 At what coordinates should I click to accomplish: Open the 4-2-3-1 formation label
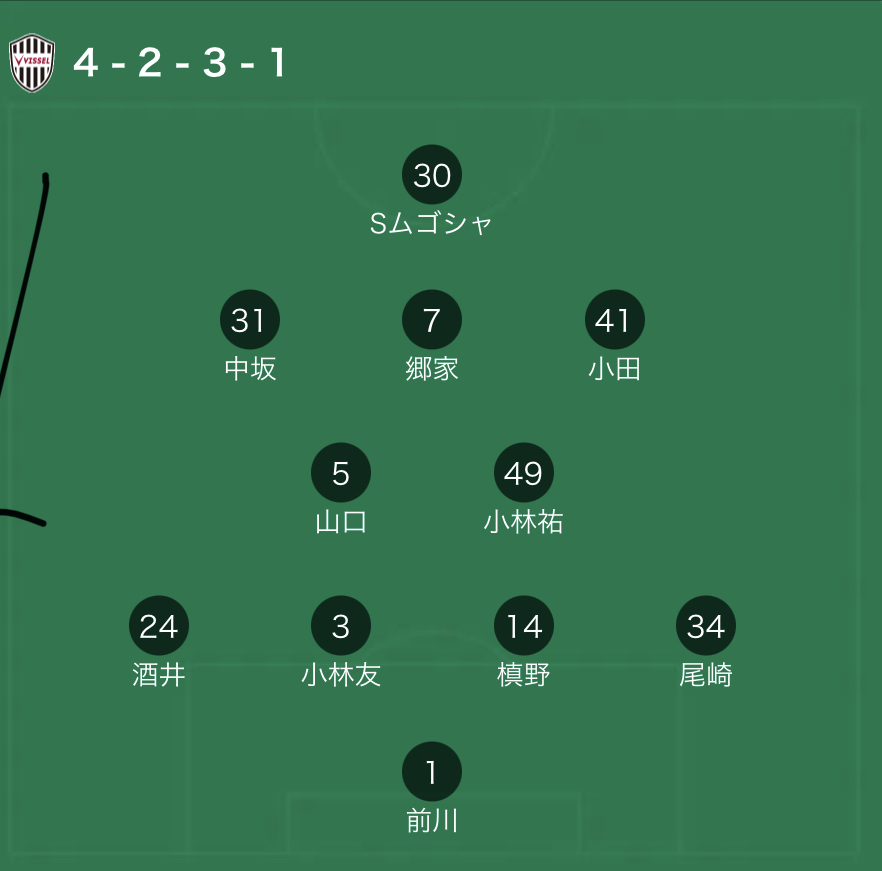[180, 62]
